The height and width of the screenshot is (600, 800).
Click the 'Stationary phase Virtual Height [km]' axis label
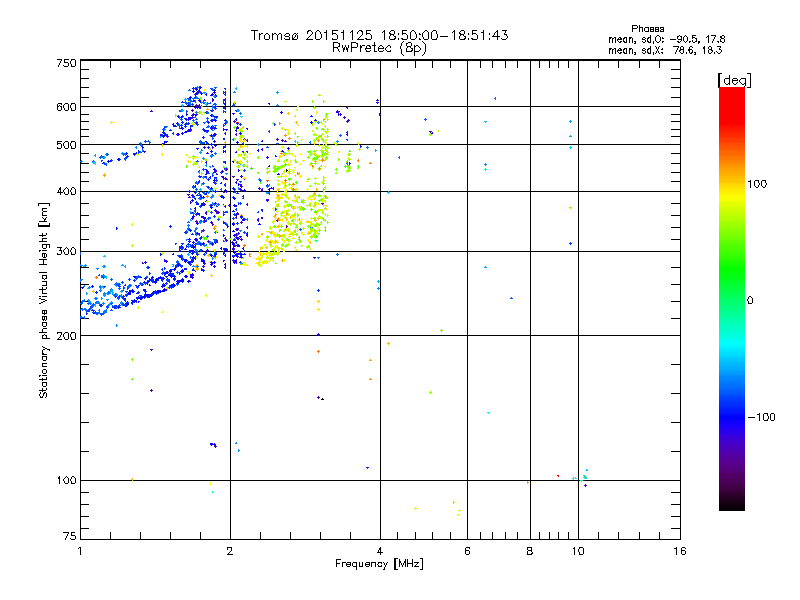[44, 300]
